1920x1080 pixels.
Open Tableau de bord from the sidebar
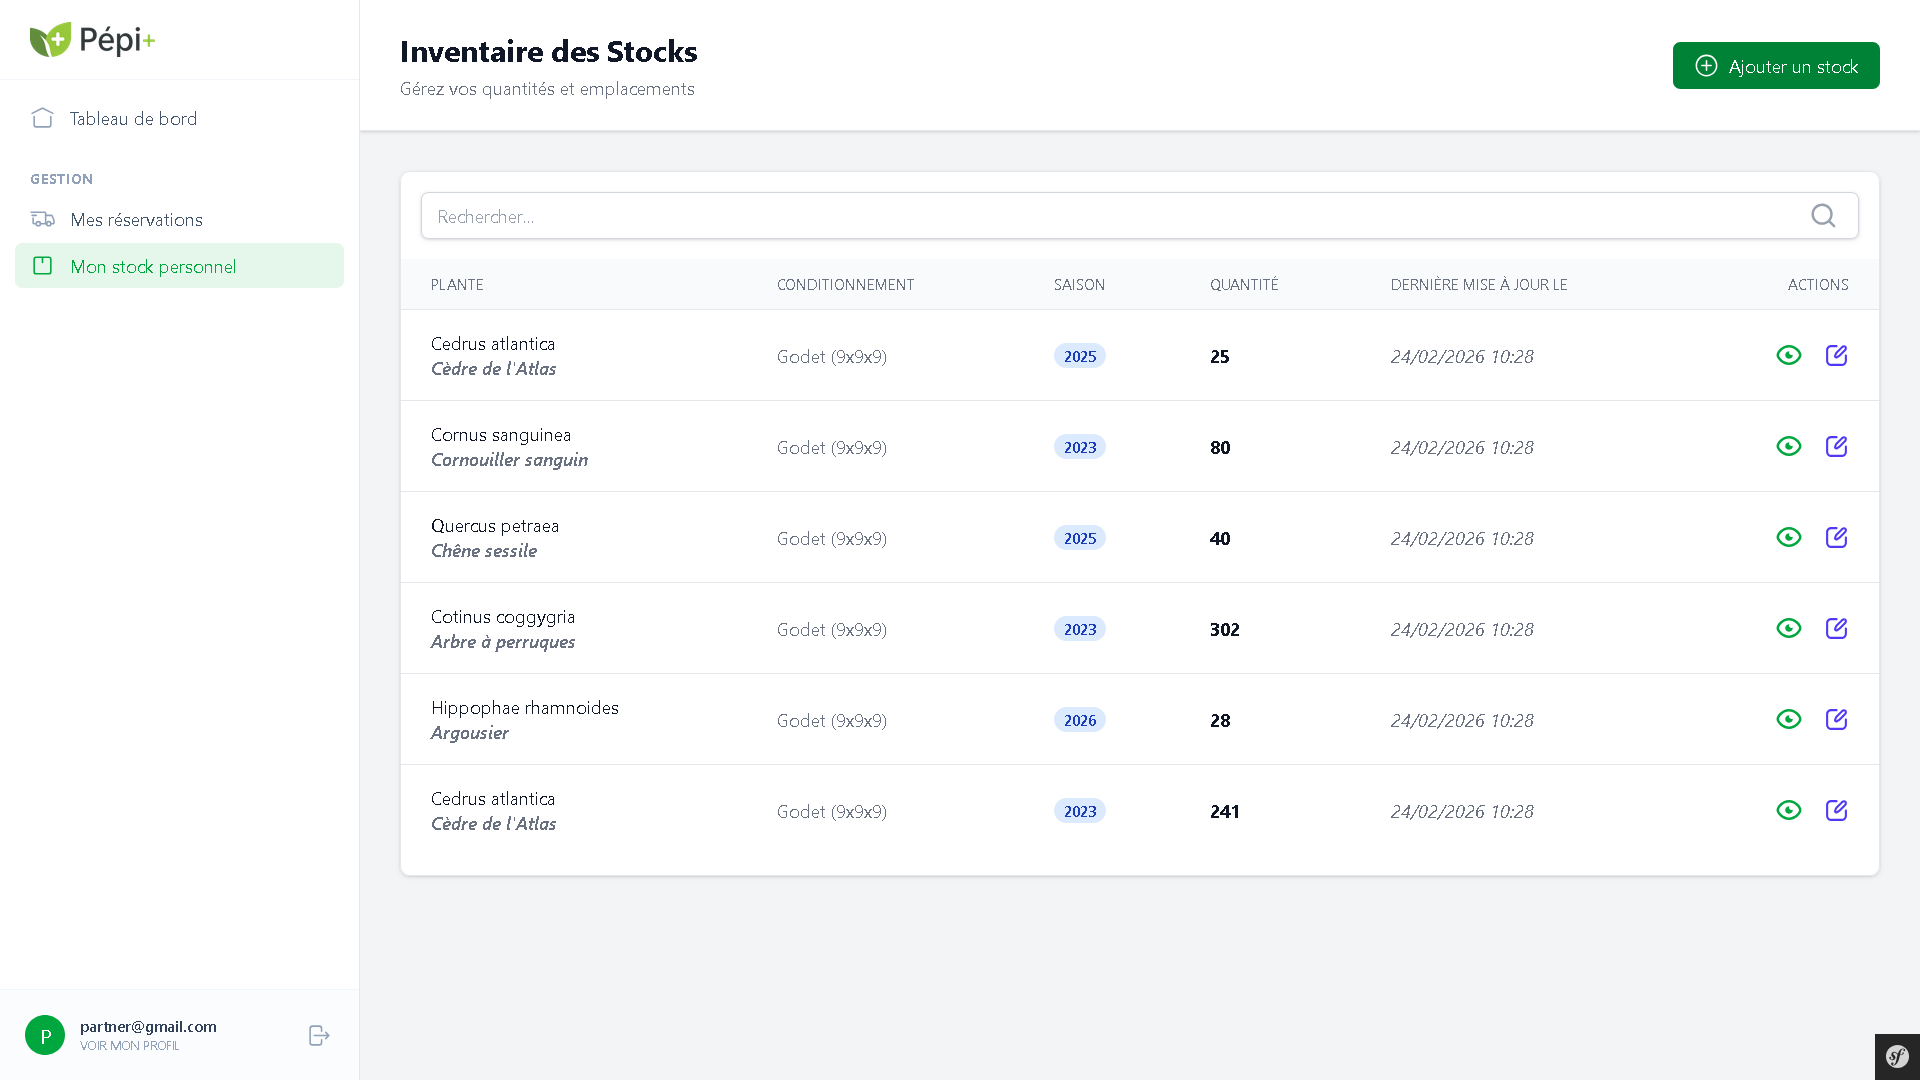[133, 118]
